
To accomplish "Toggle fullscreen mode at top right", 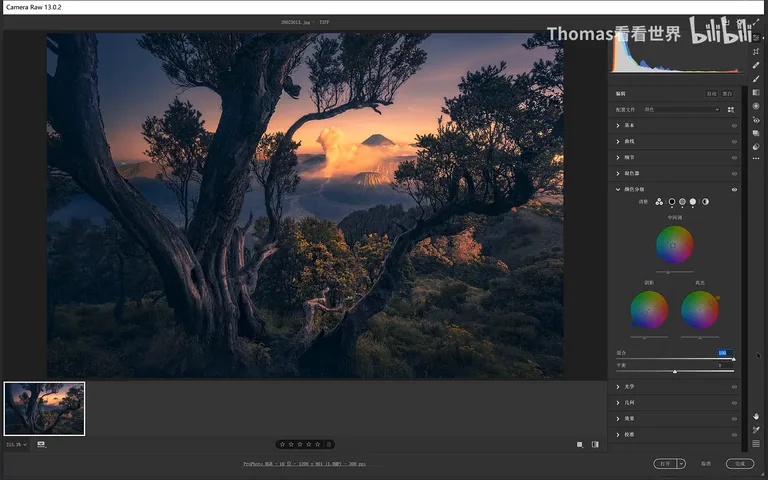I will click(756, 22).
